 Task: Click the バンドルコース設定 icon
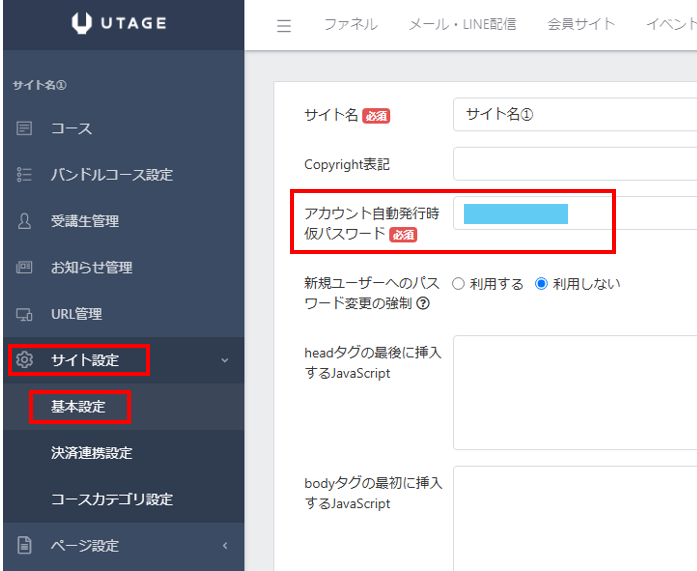pos(25,175)
